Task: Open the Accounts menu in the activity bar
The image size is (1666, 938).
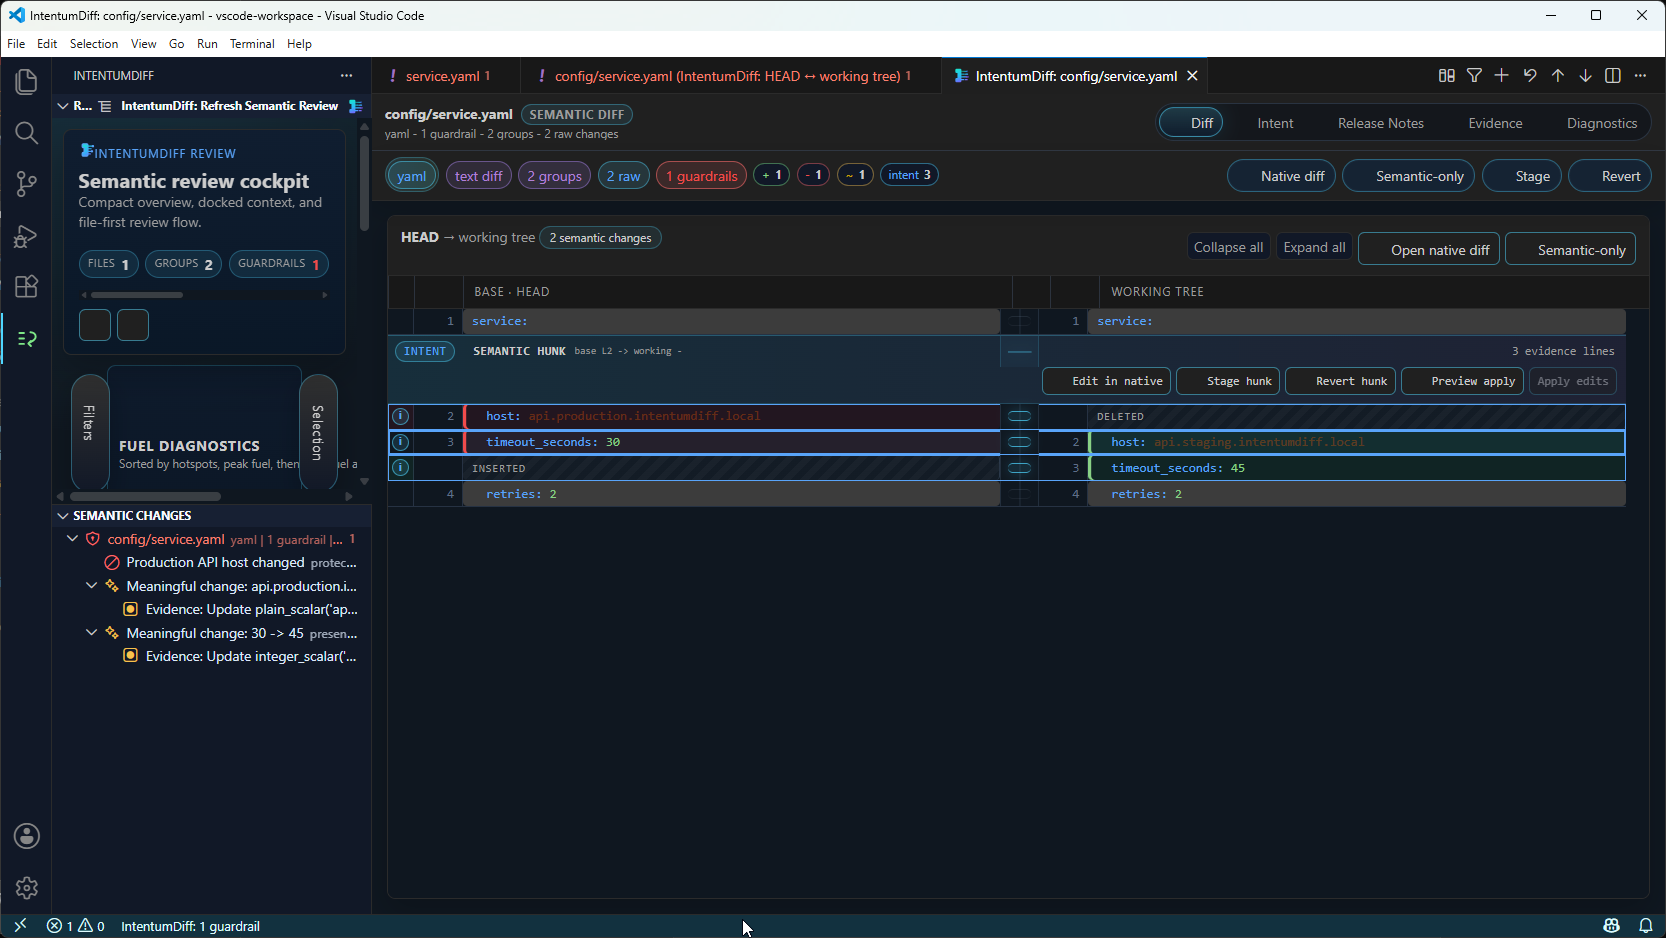Action: point(27,836)
